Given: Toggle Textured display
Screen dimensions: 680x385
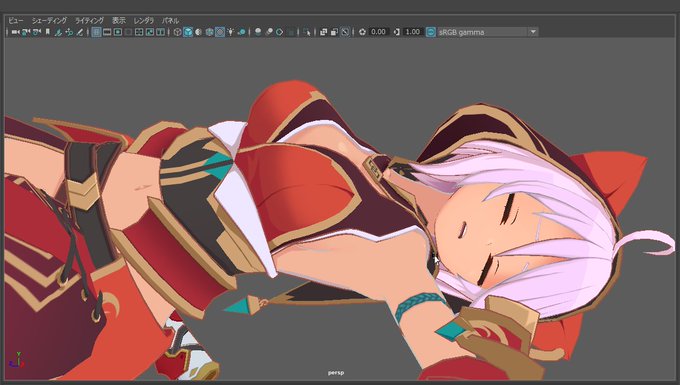Looking at the screenshot, I should click(220, 32).
